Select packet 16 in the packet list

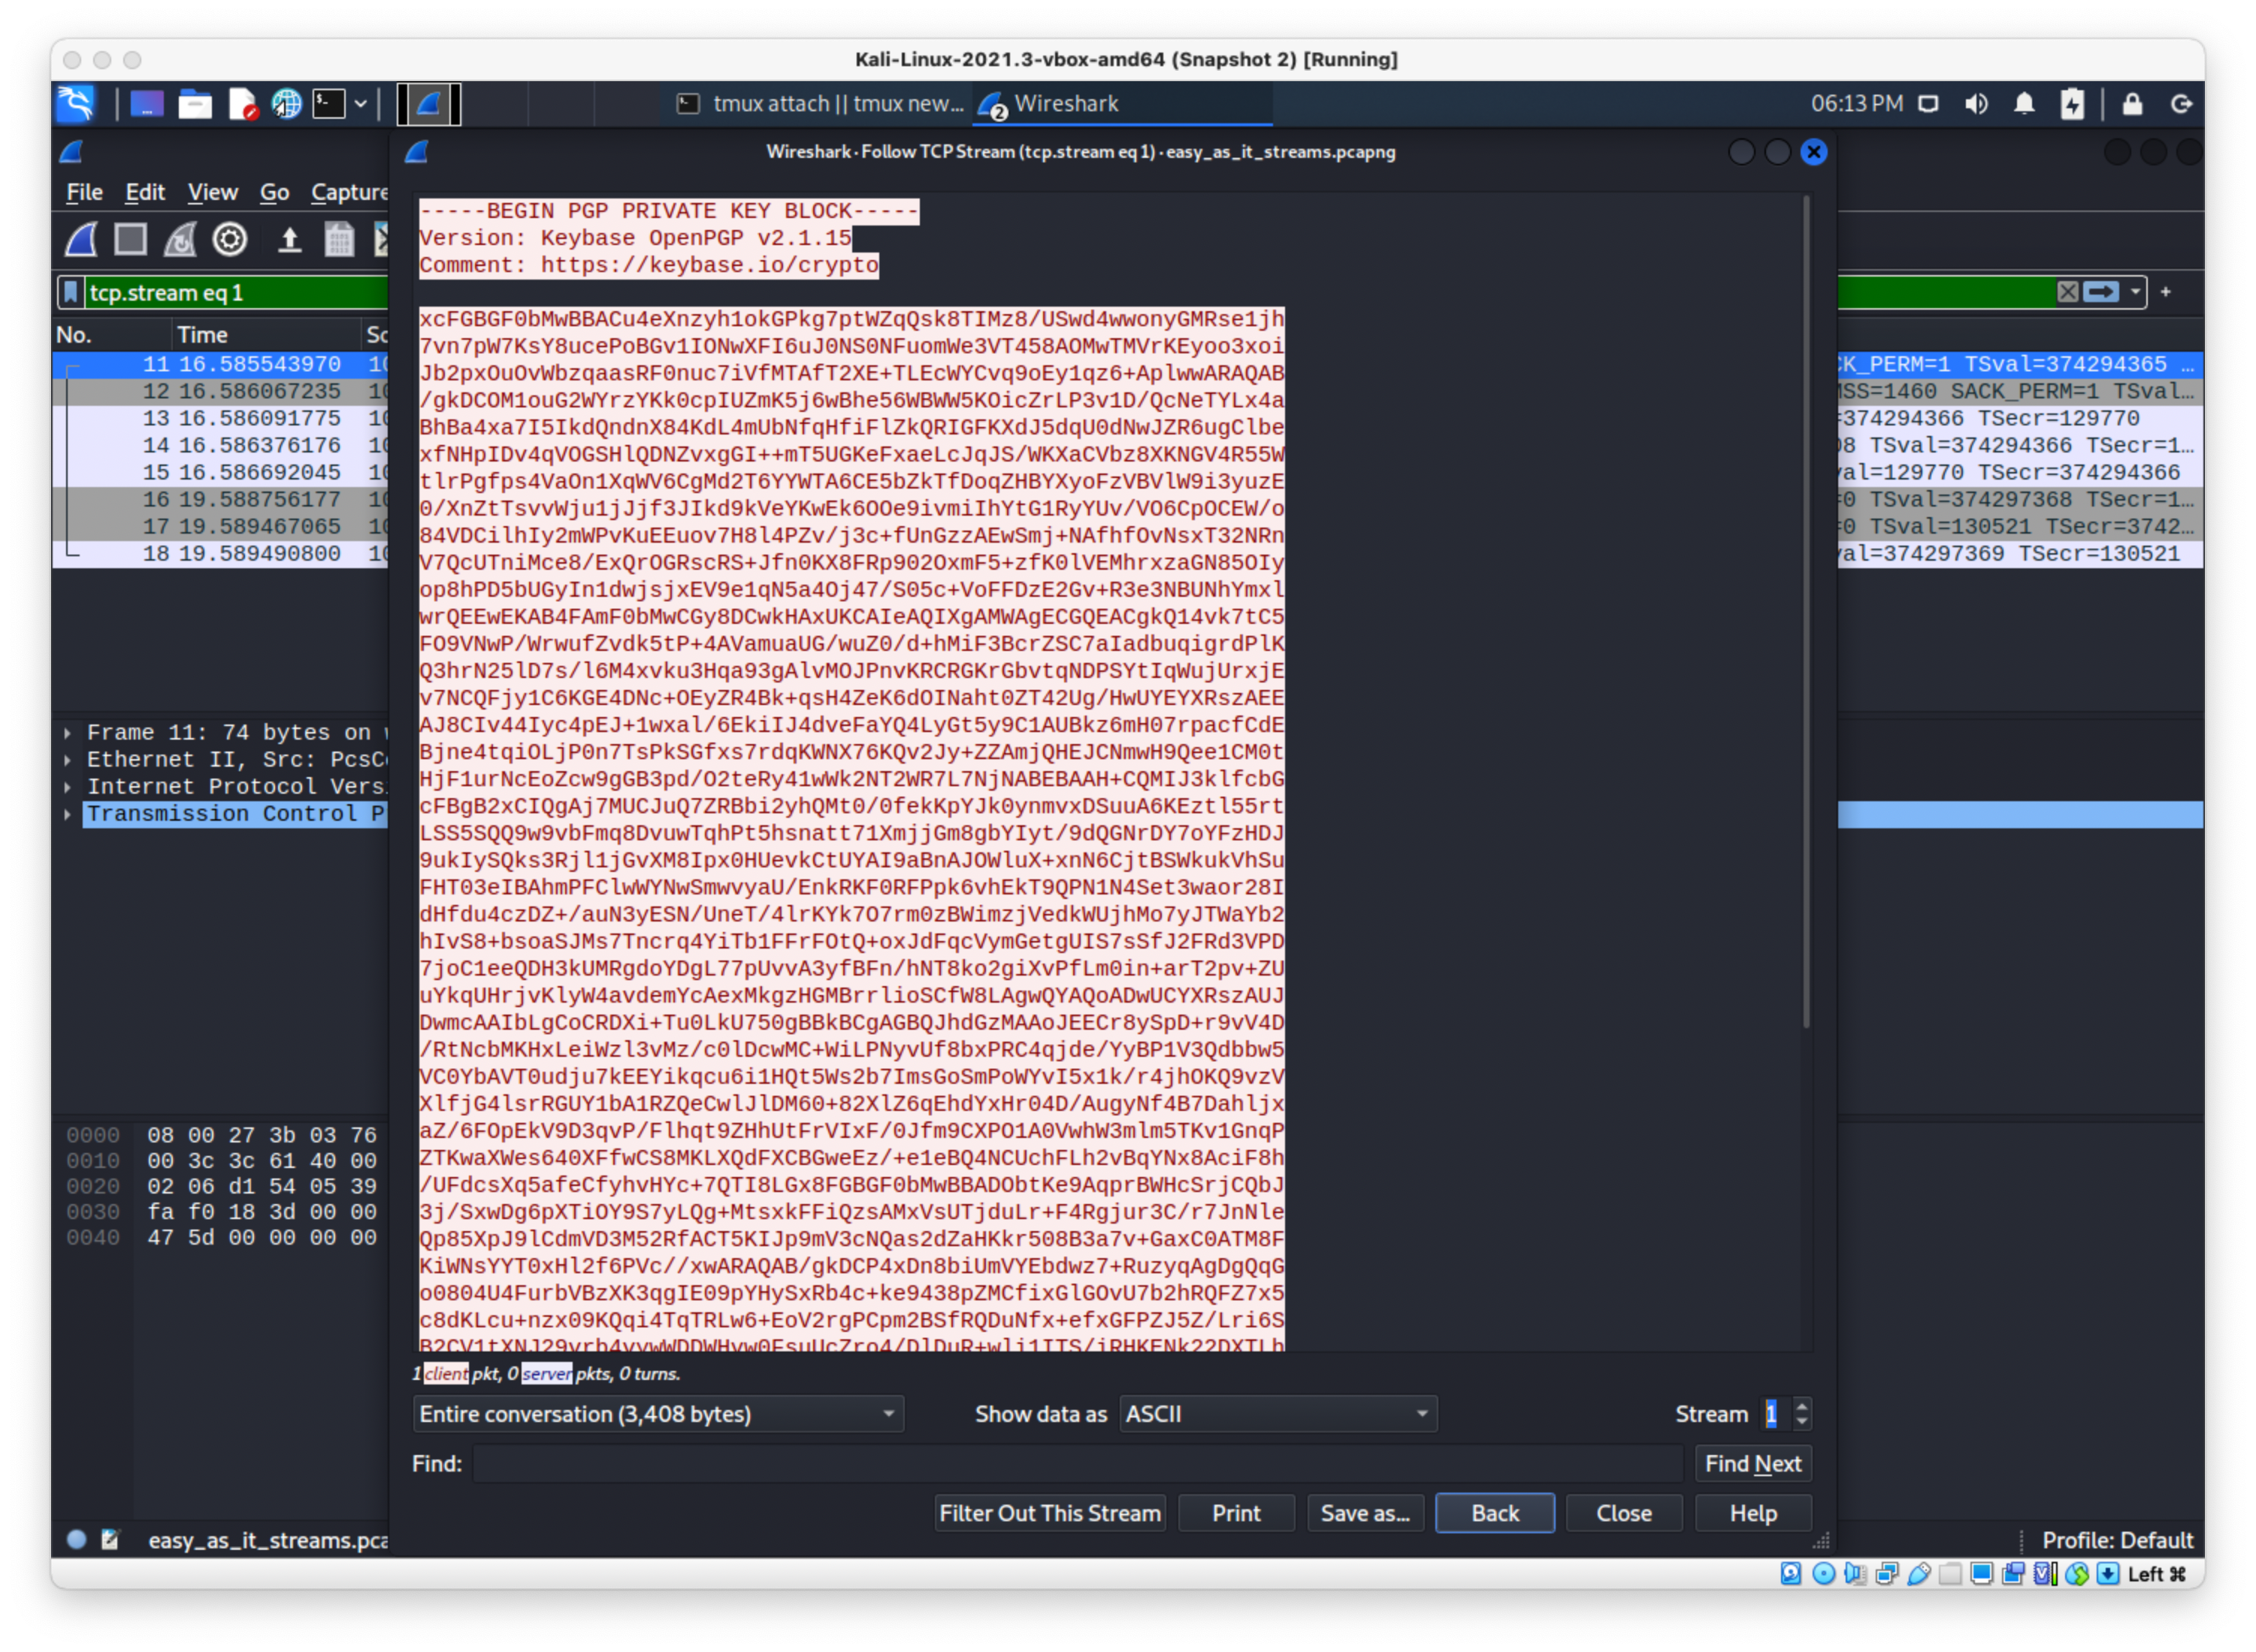click(x=220, y=499)
